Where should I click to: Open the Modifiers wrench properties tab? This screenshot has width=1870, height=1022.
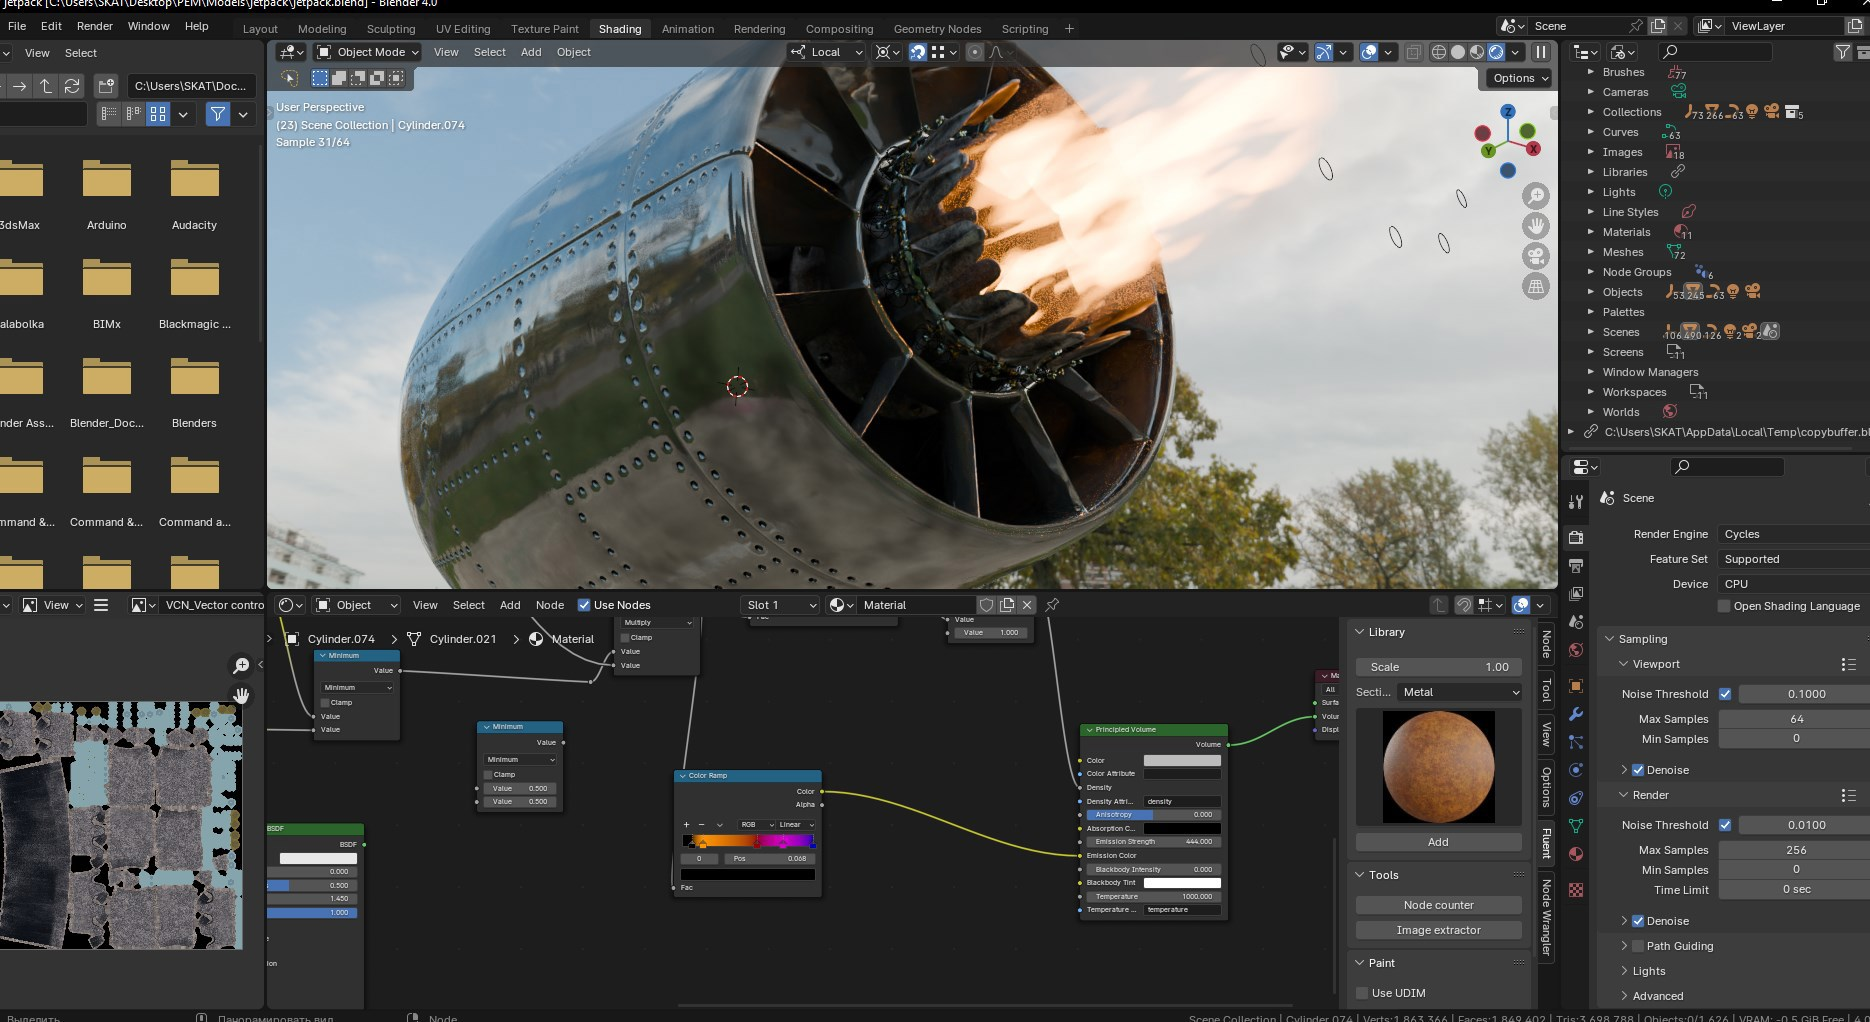1576,714
